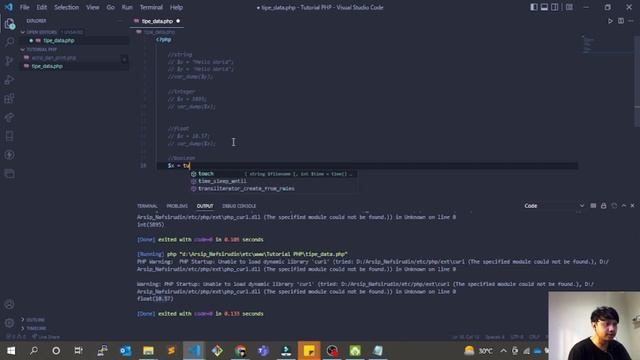The image size is (640, 360).
Task: Close the bottom panel
Action: (x=633, y=206)
